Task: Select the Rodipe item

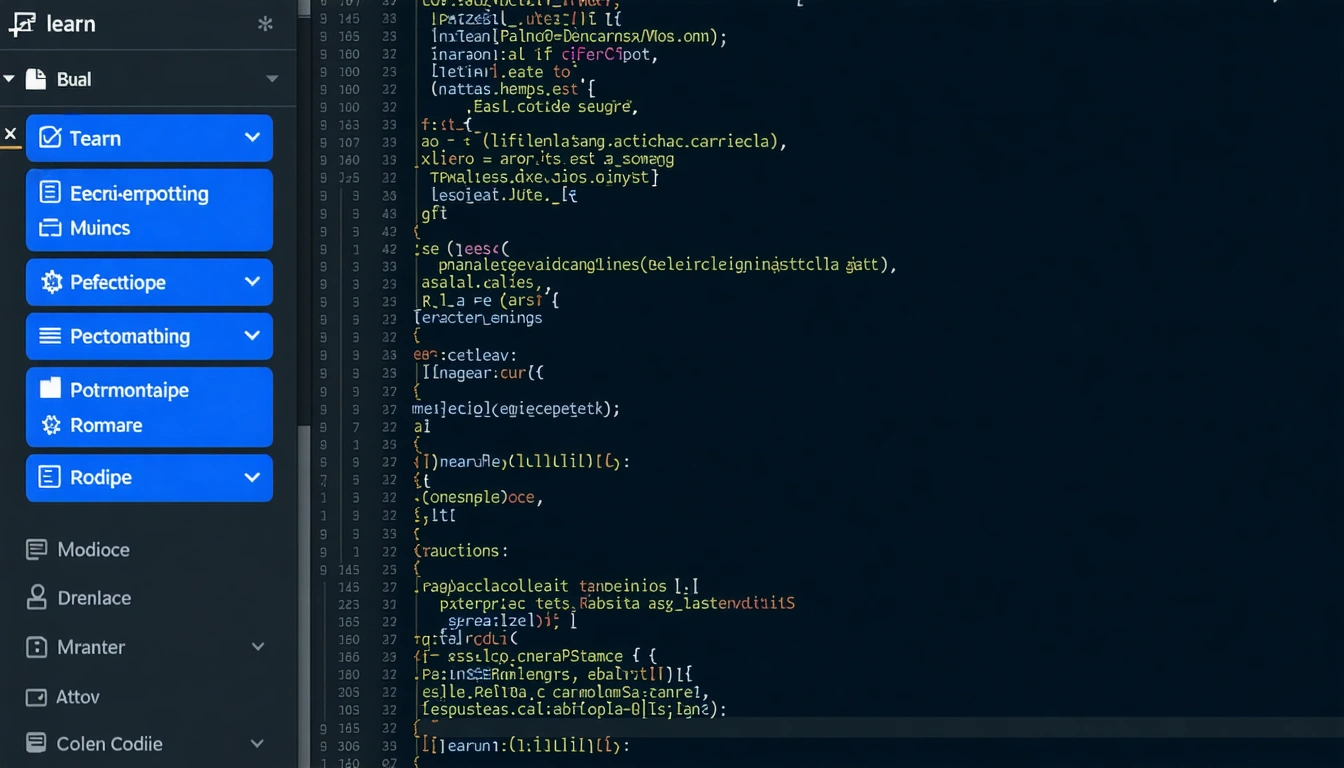Action: [149, 478]
